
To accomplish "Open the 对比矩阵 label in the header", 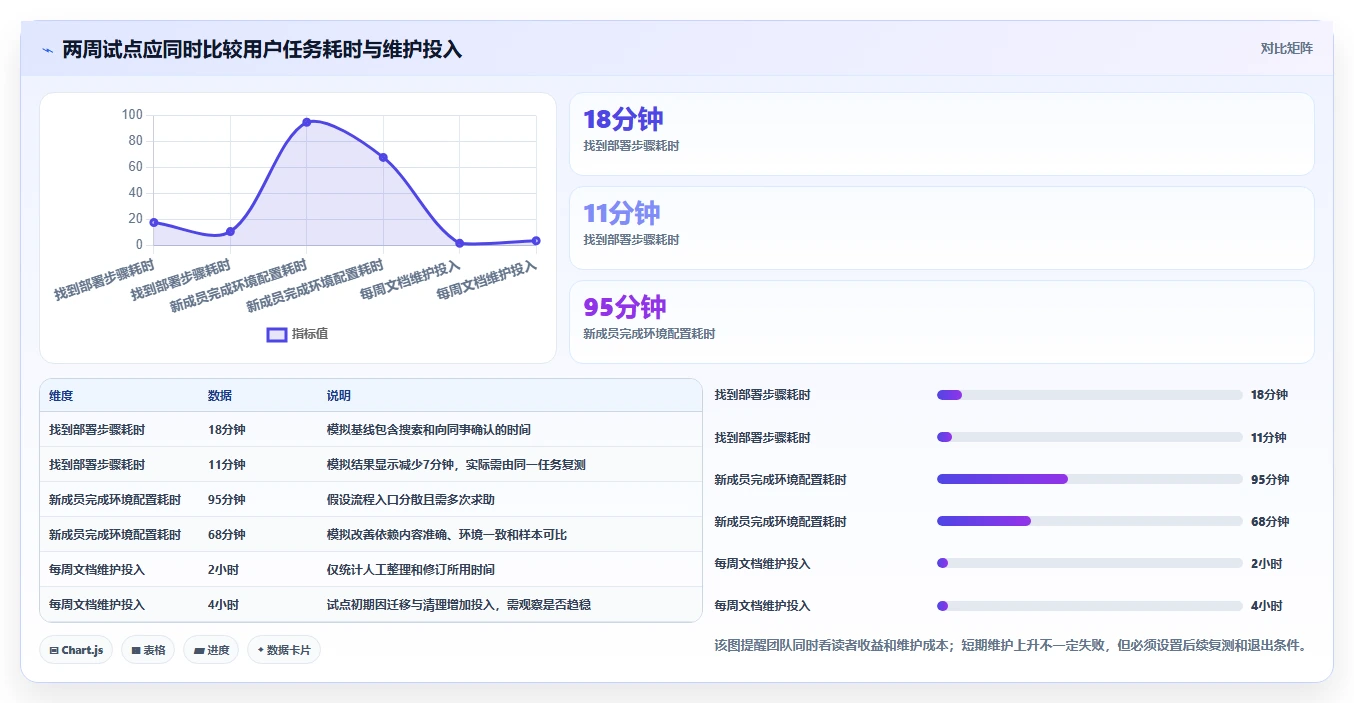I will point(1286,48).
